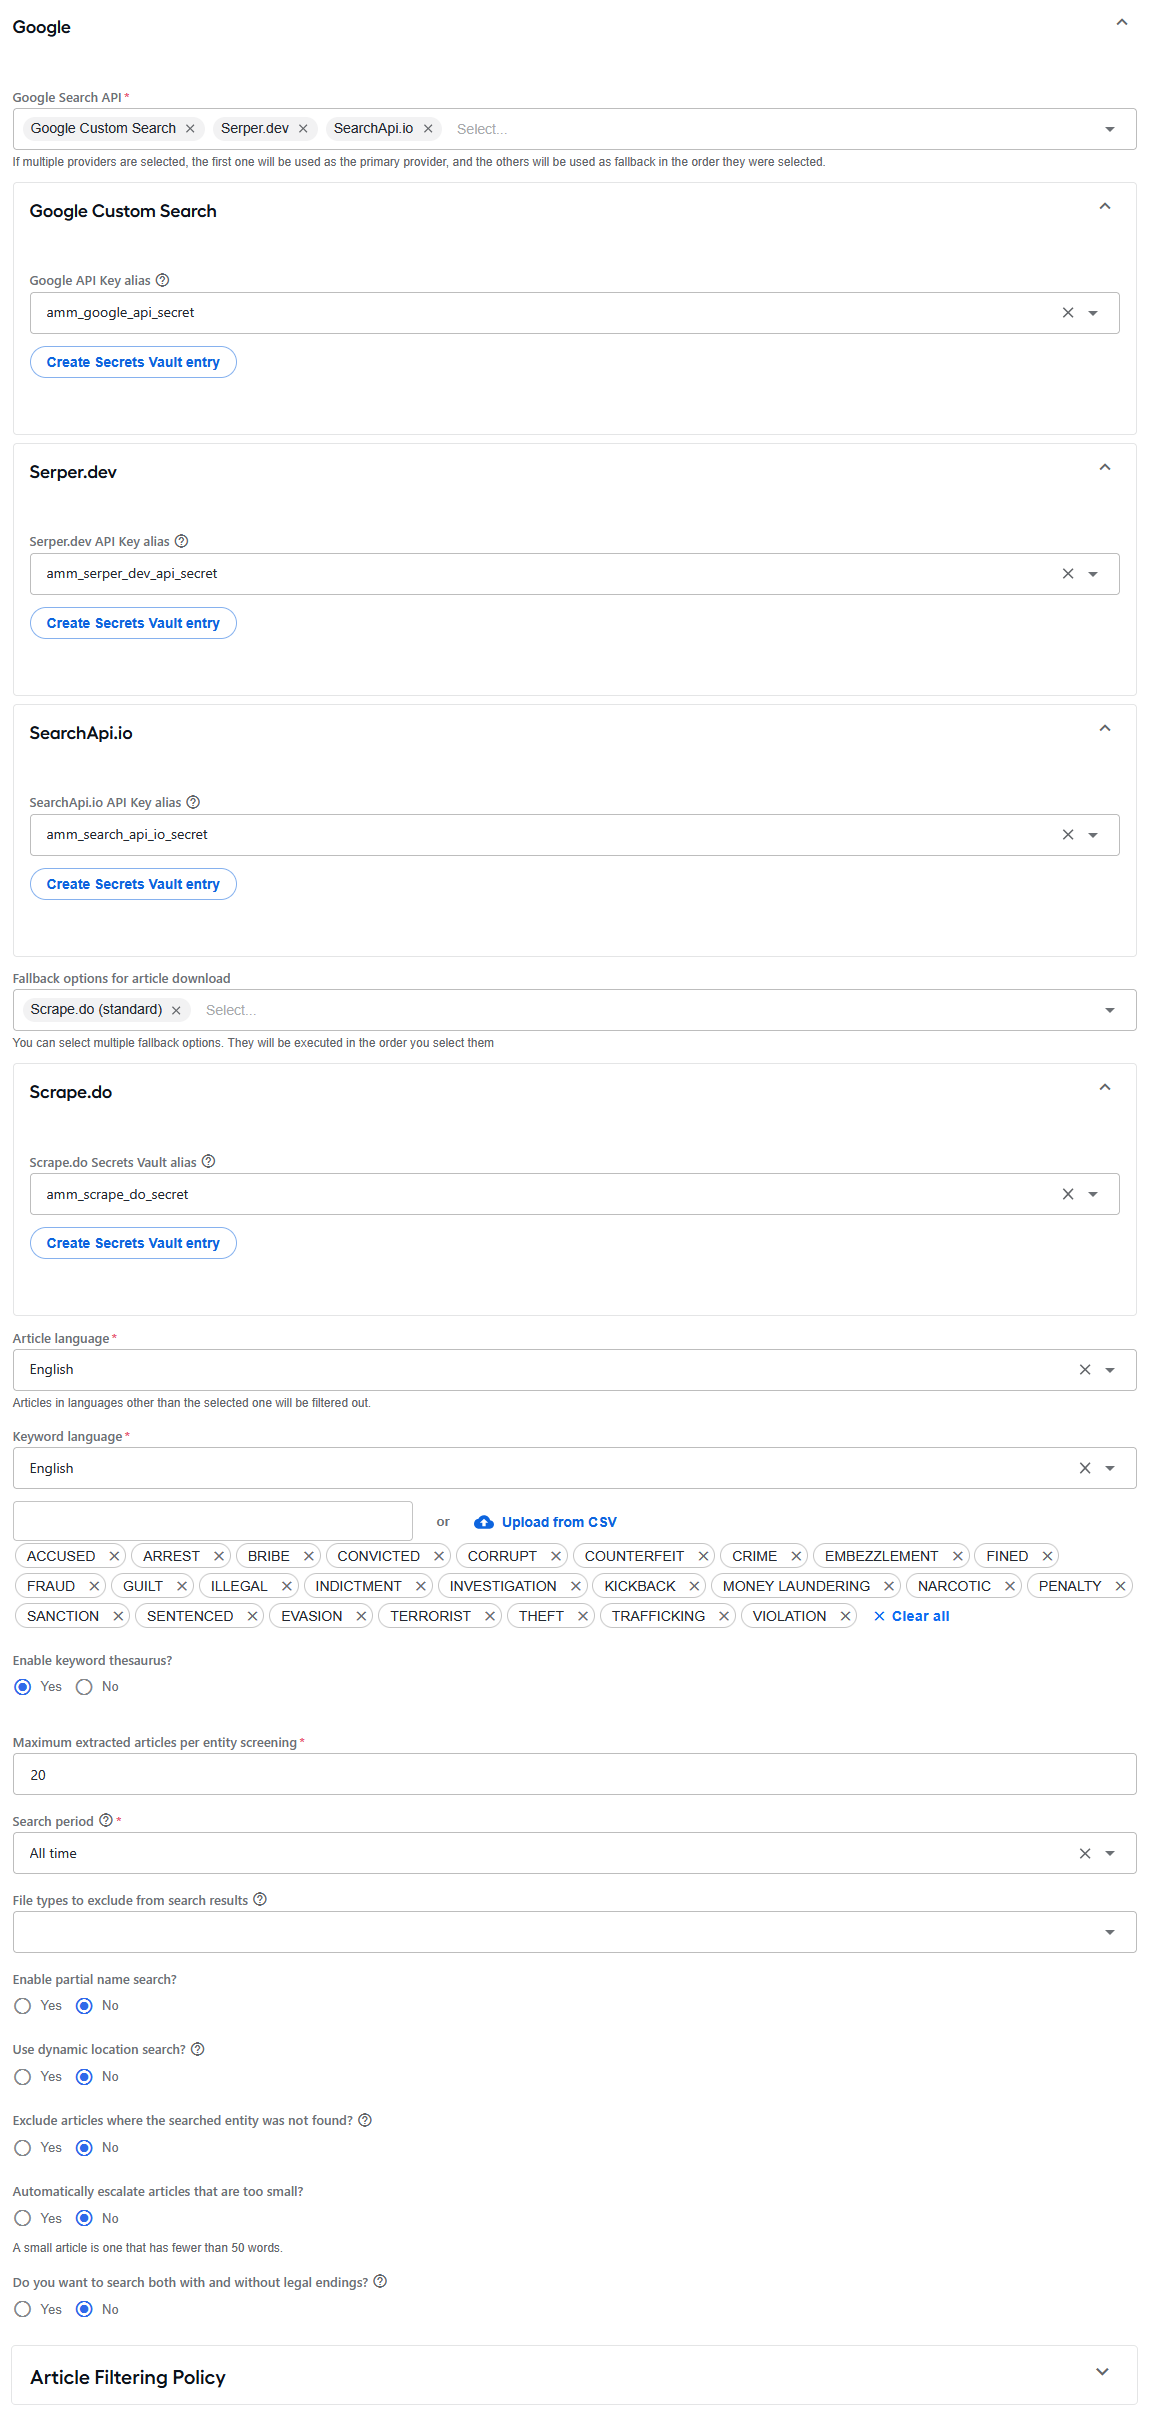Click the Upload from CSV cloud icon
Viewport: 1152px width, 2410px height.
pos(484,1522)
